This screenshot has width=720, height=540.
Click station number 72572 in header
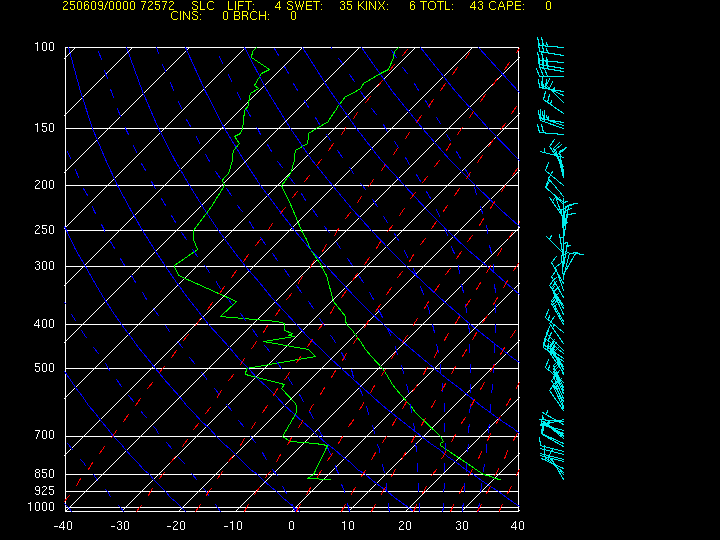point(158,6)
